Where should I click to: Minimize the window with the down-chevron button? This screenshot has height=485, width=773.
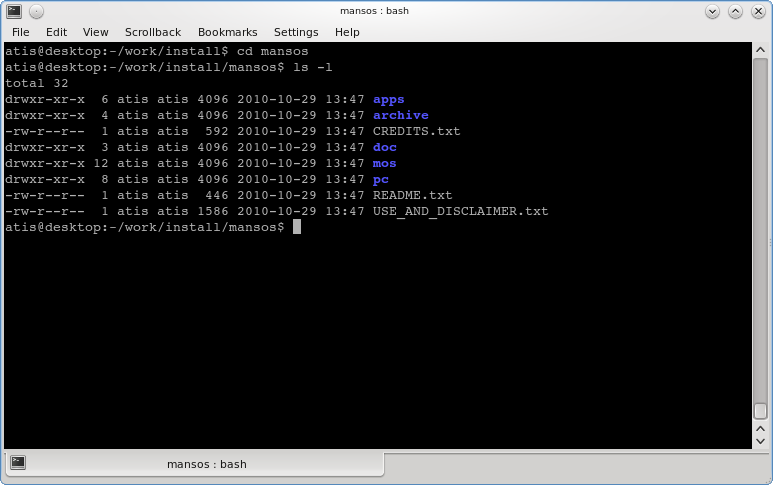tap(712, 11)
